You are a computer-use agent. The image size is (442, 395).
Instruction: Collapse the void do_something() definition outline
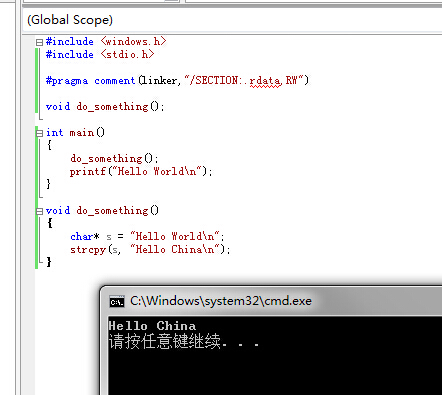click(x=39, y=211)
